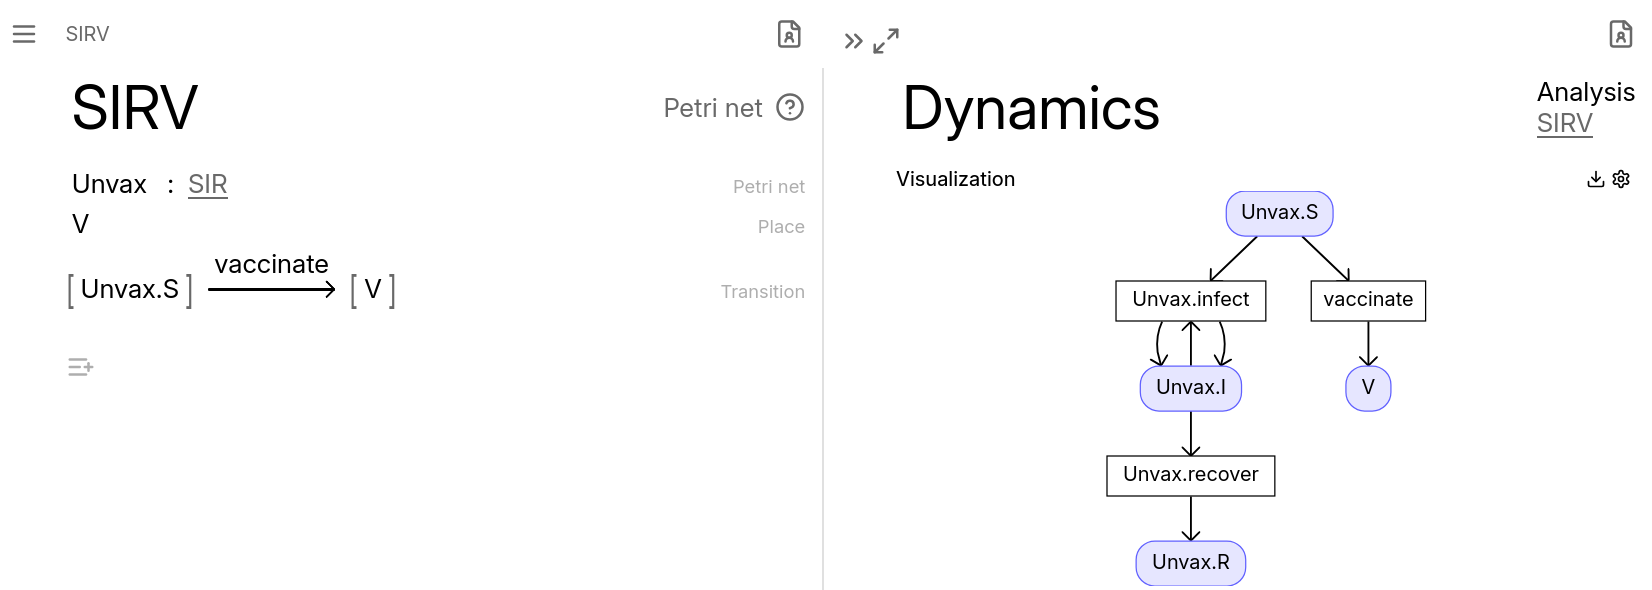
Task: Open visualization settings gear
Action: 1621,179
